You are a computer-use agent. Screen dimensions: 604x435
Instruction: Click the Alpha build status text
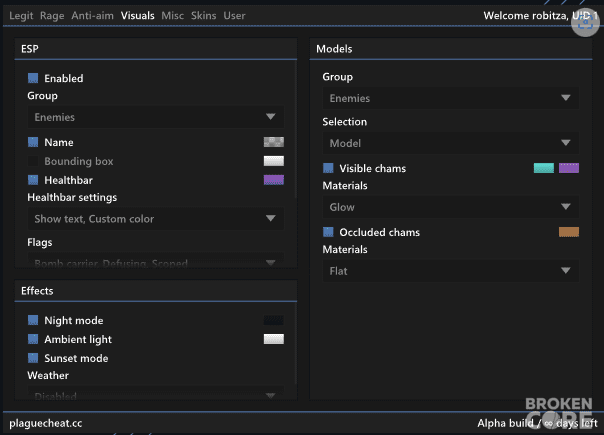click(537, 423)
